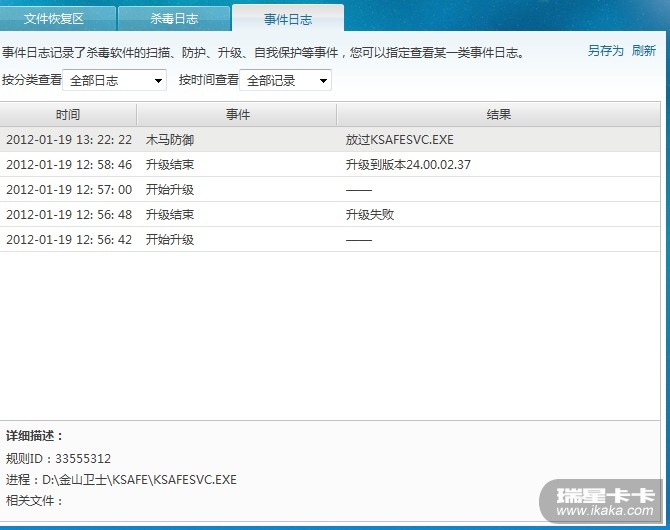Image resolution: width=670 pixels, height=530 pixels.
Task: Select the 12: 56: 42 log row
Action: 330,239
